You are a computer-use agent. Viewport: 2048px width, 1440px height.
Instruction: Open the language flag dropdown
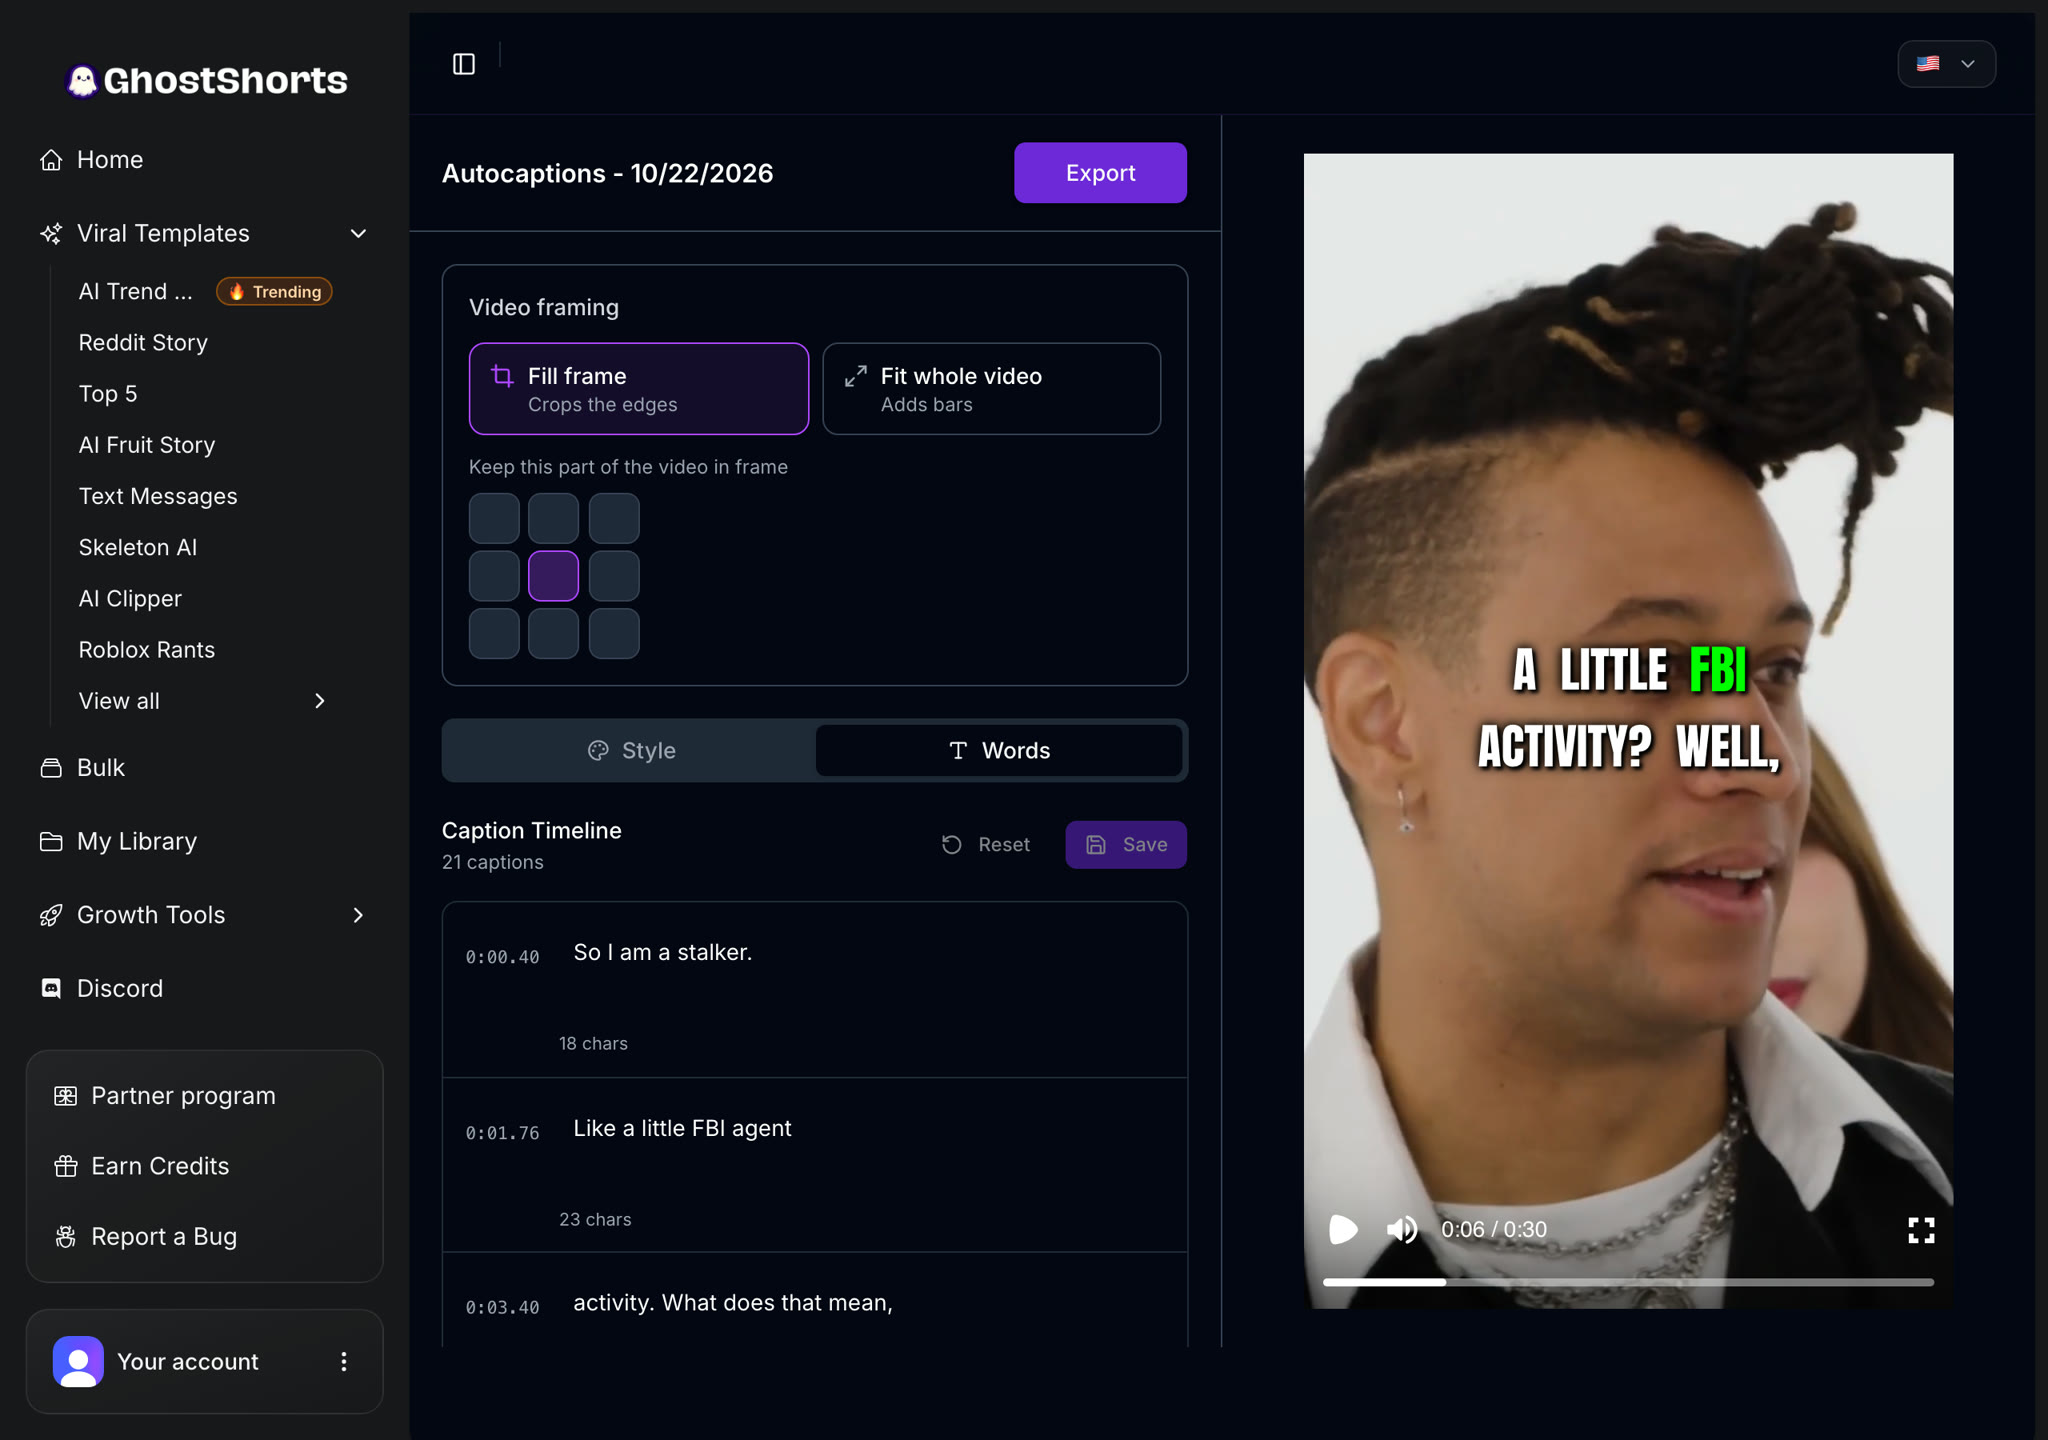pos(1946,64)
